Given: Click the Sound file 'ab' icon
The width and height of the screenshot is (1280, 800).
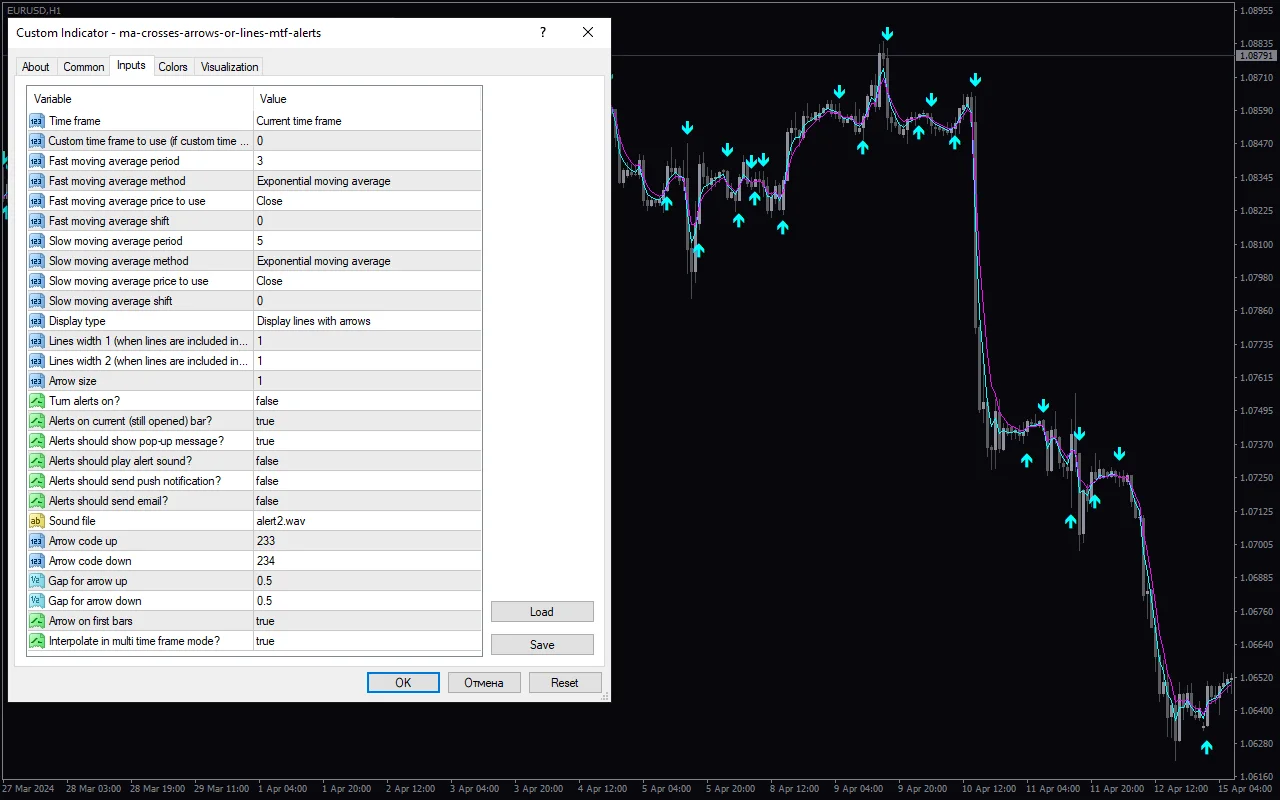Looking at the screenshot, I should (x=37, y=521).
